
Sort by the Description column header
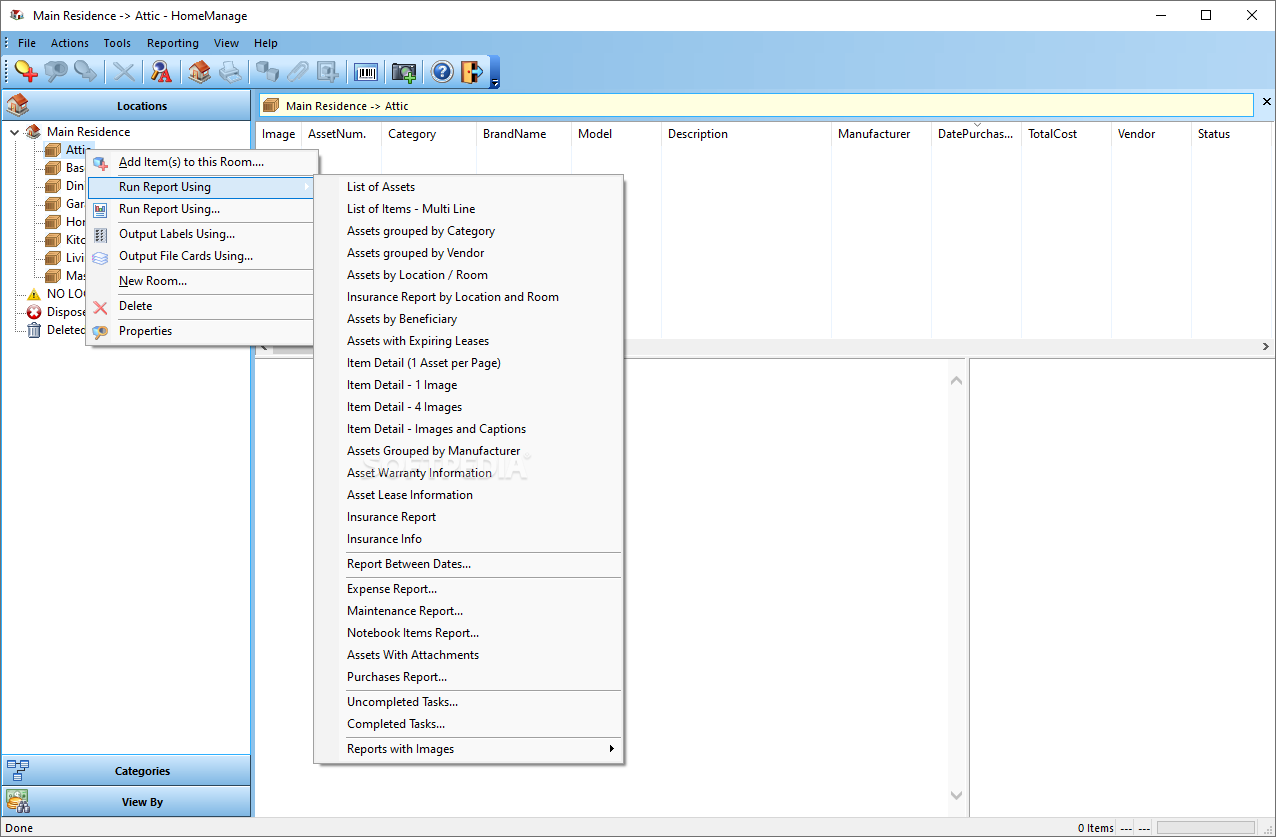[747, 134]
